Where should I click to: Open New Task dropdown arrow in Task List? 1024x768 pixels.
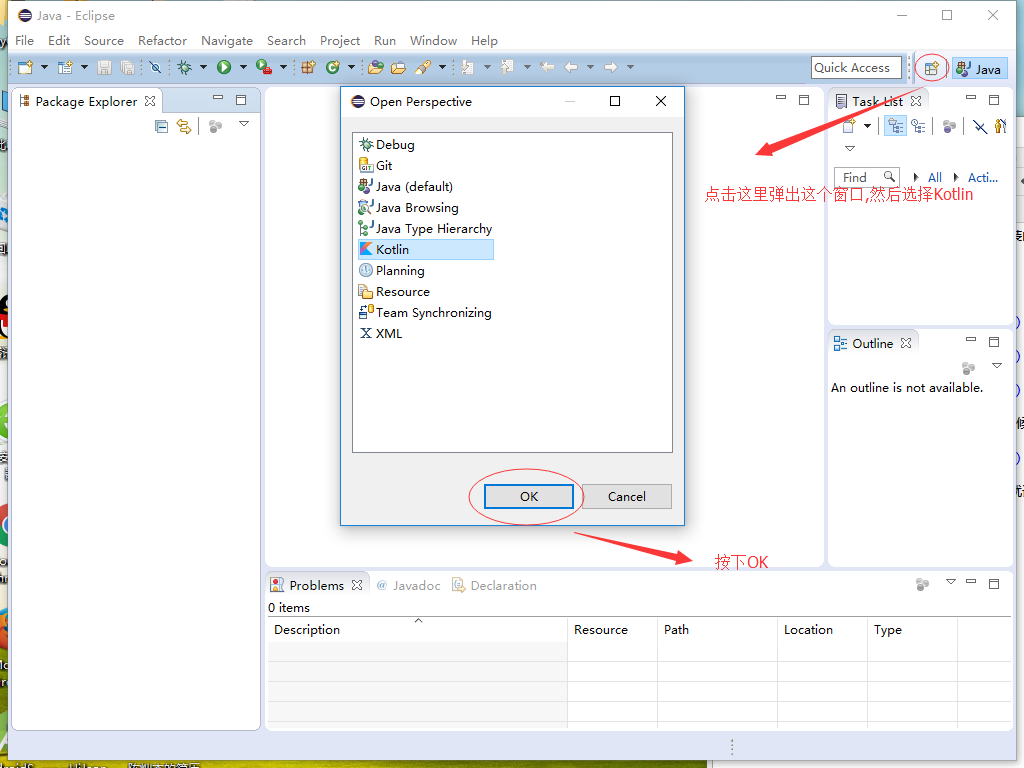pos(867,126)
